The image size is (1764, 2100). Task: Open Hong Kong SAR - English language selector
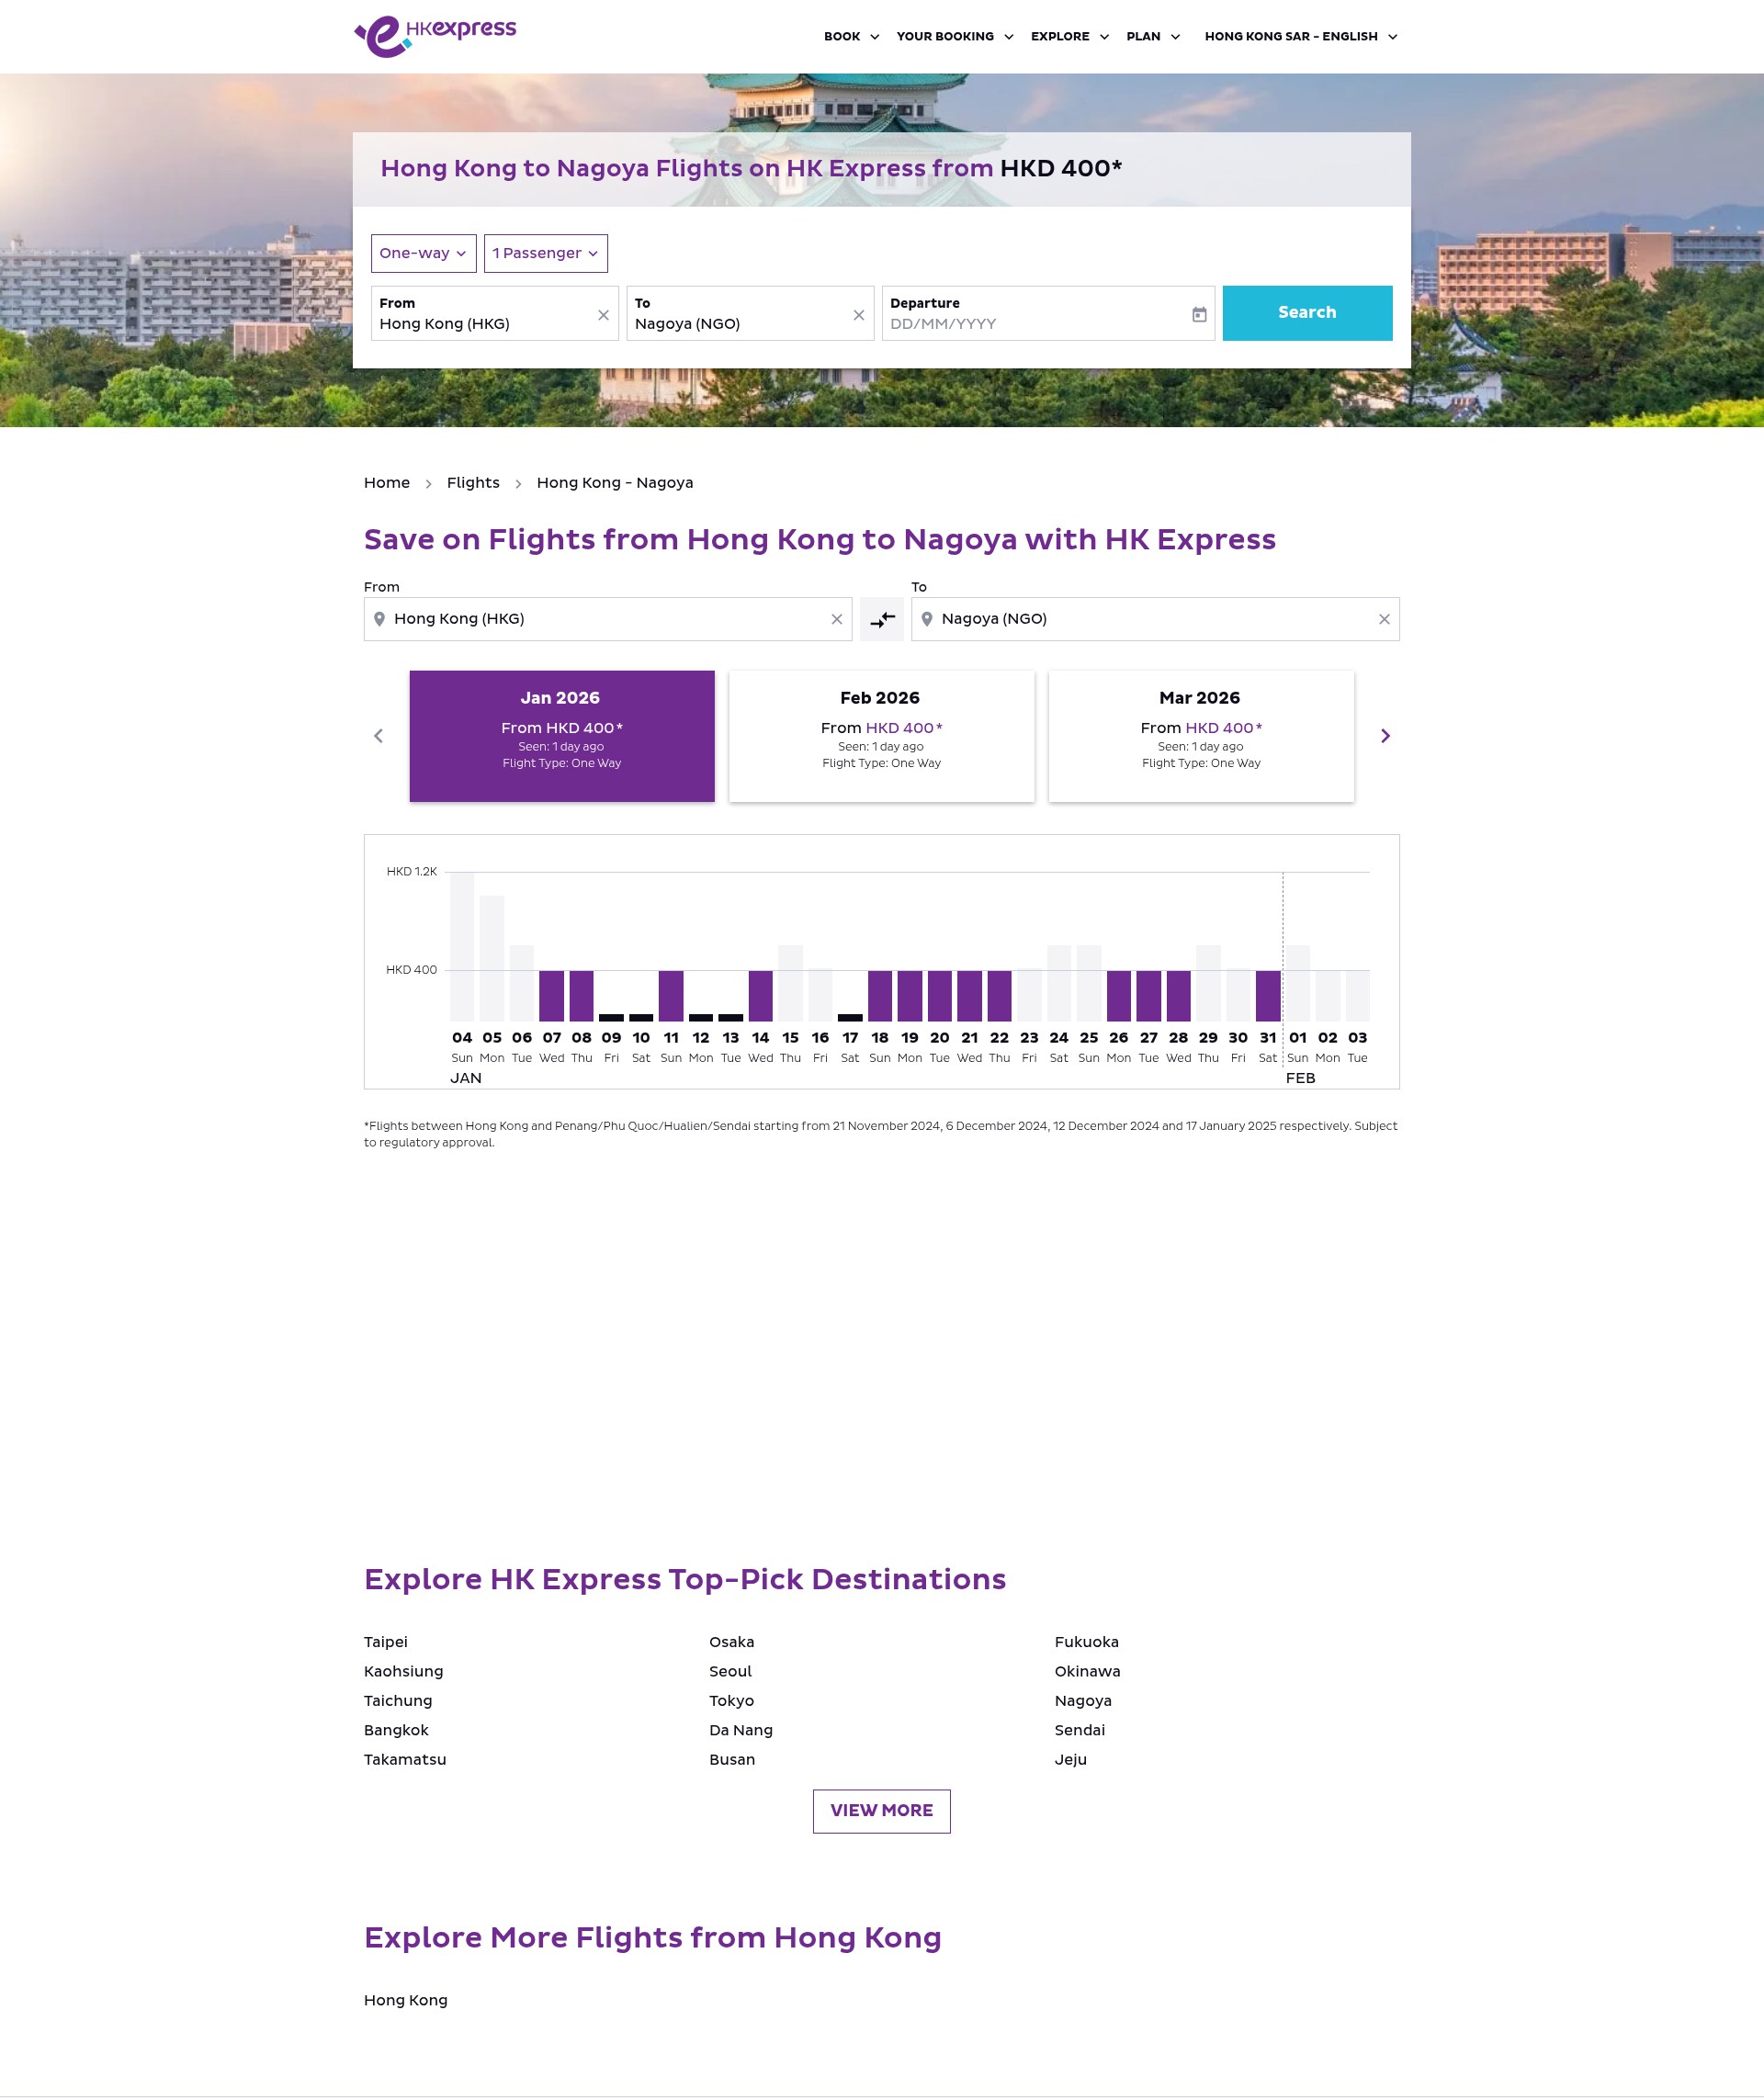click(1300, 36)
